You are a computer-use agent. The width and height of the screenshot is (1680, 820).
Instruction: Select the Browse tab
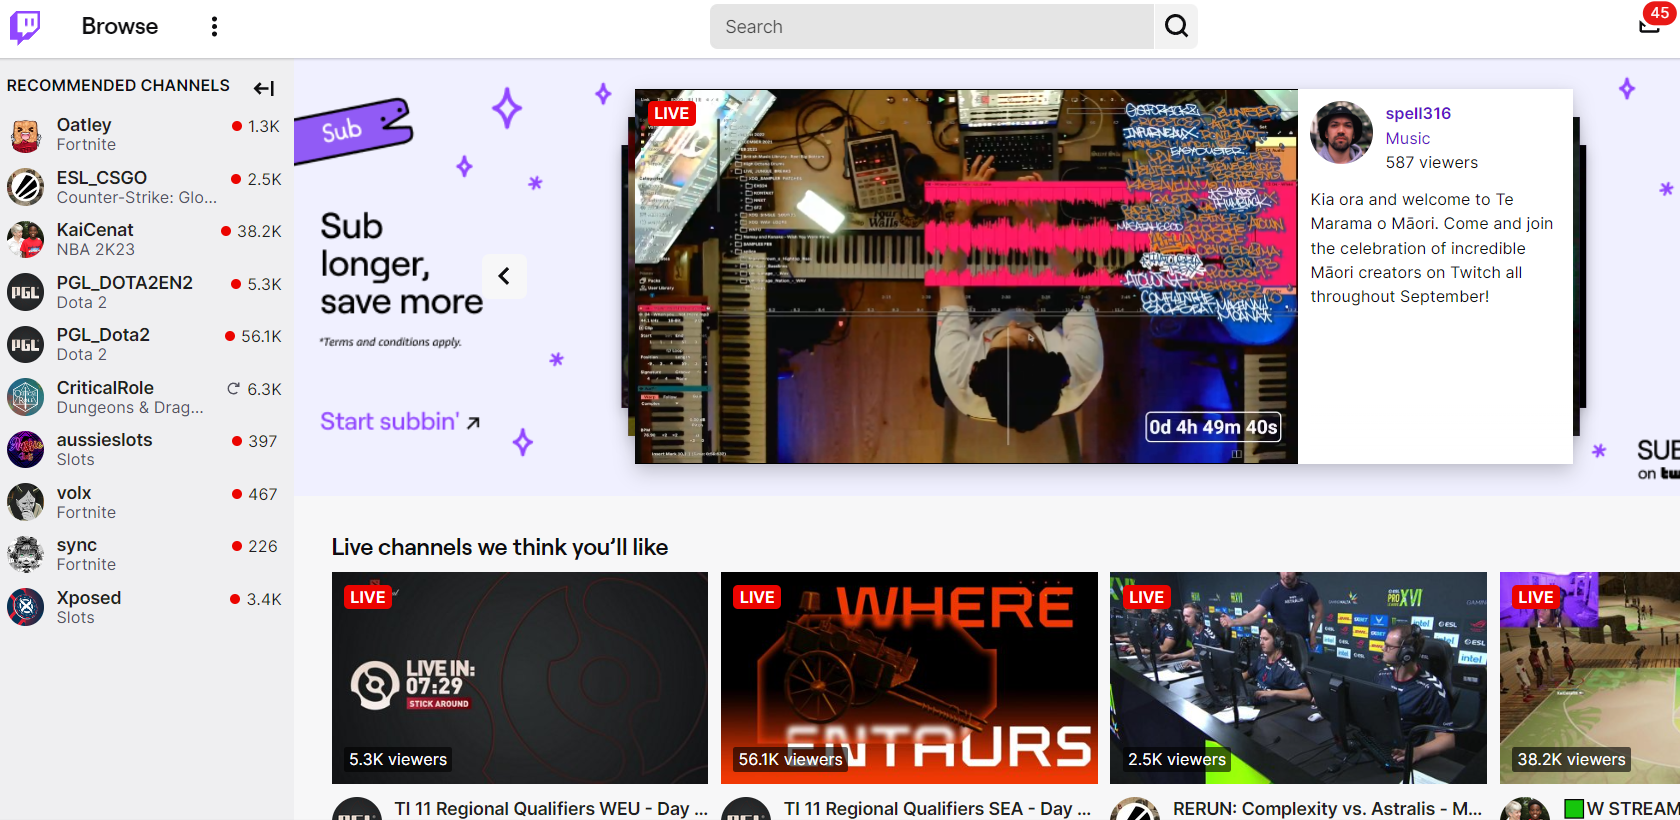[x=120, y=27]
